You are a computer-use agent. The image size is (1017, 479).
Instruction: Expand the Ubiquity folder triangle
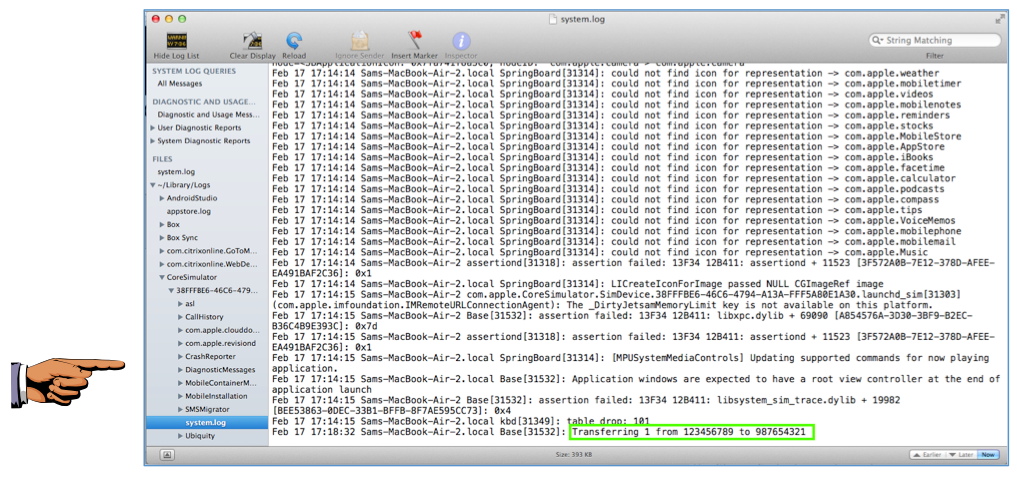click(180, 436)
